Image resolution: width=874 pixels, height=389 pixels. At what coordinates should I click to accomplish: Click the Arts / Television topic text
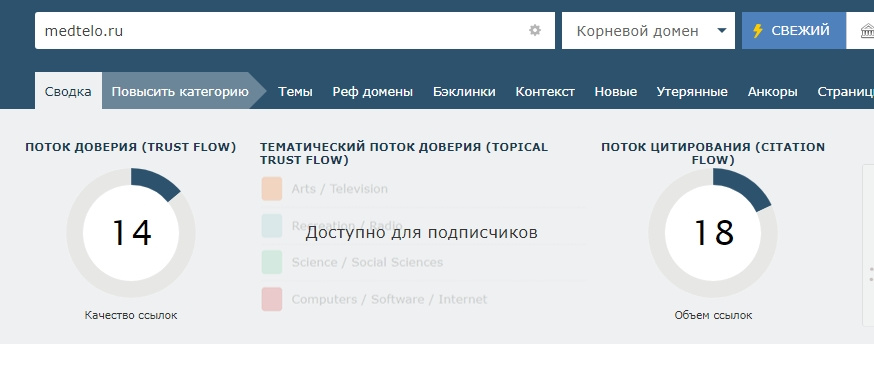[339, 189]
